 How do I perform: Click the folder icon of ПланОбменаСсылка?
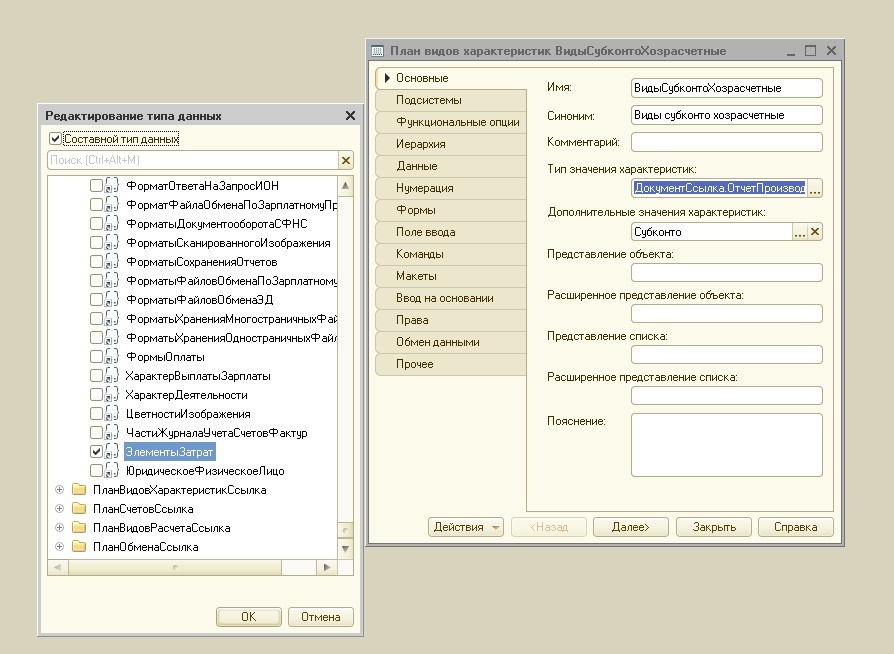pyautogui.click(x=79, y=547)
